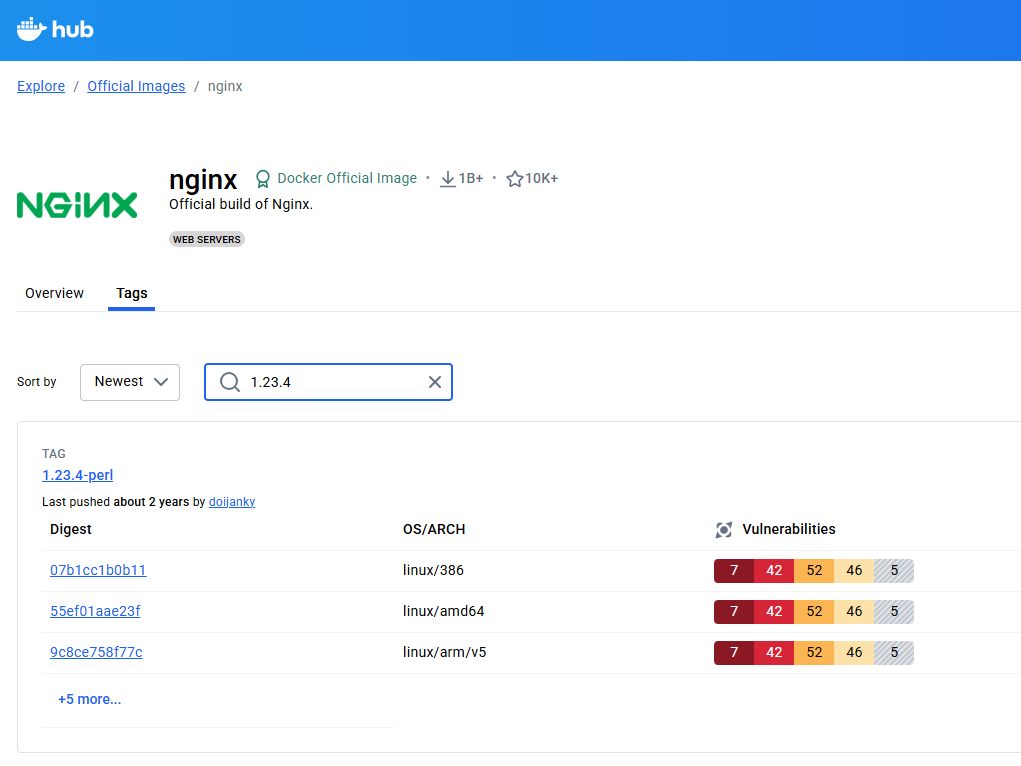Image resolution: width=1021 pixels, height=766 pixels.
Task: Click the star icon beside 10K+
Action: click(x=514, y=179)
